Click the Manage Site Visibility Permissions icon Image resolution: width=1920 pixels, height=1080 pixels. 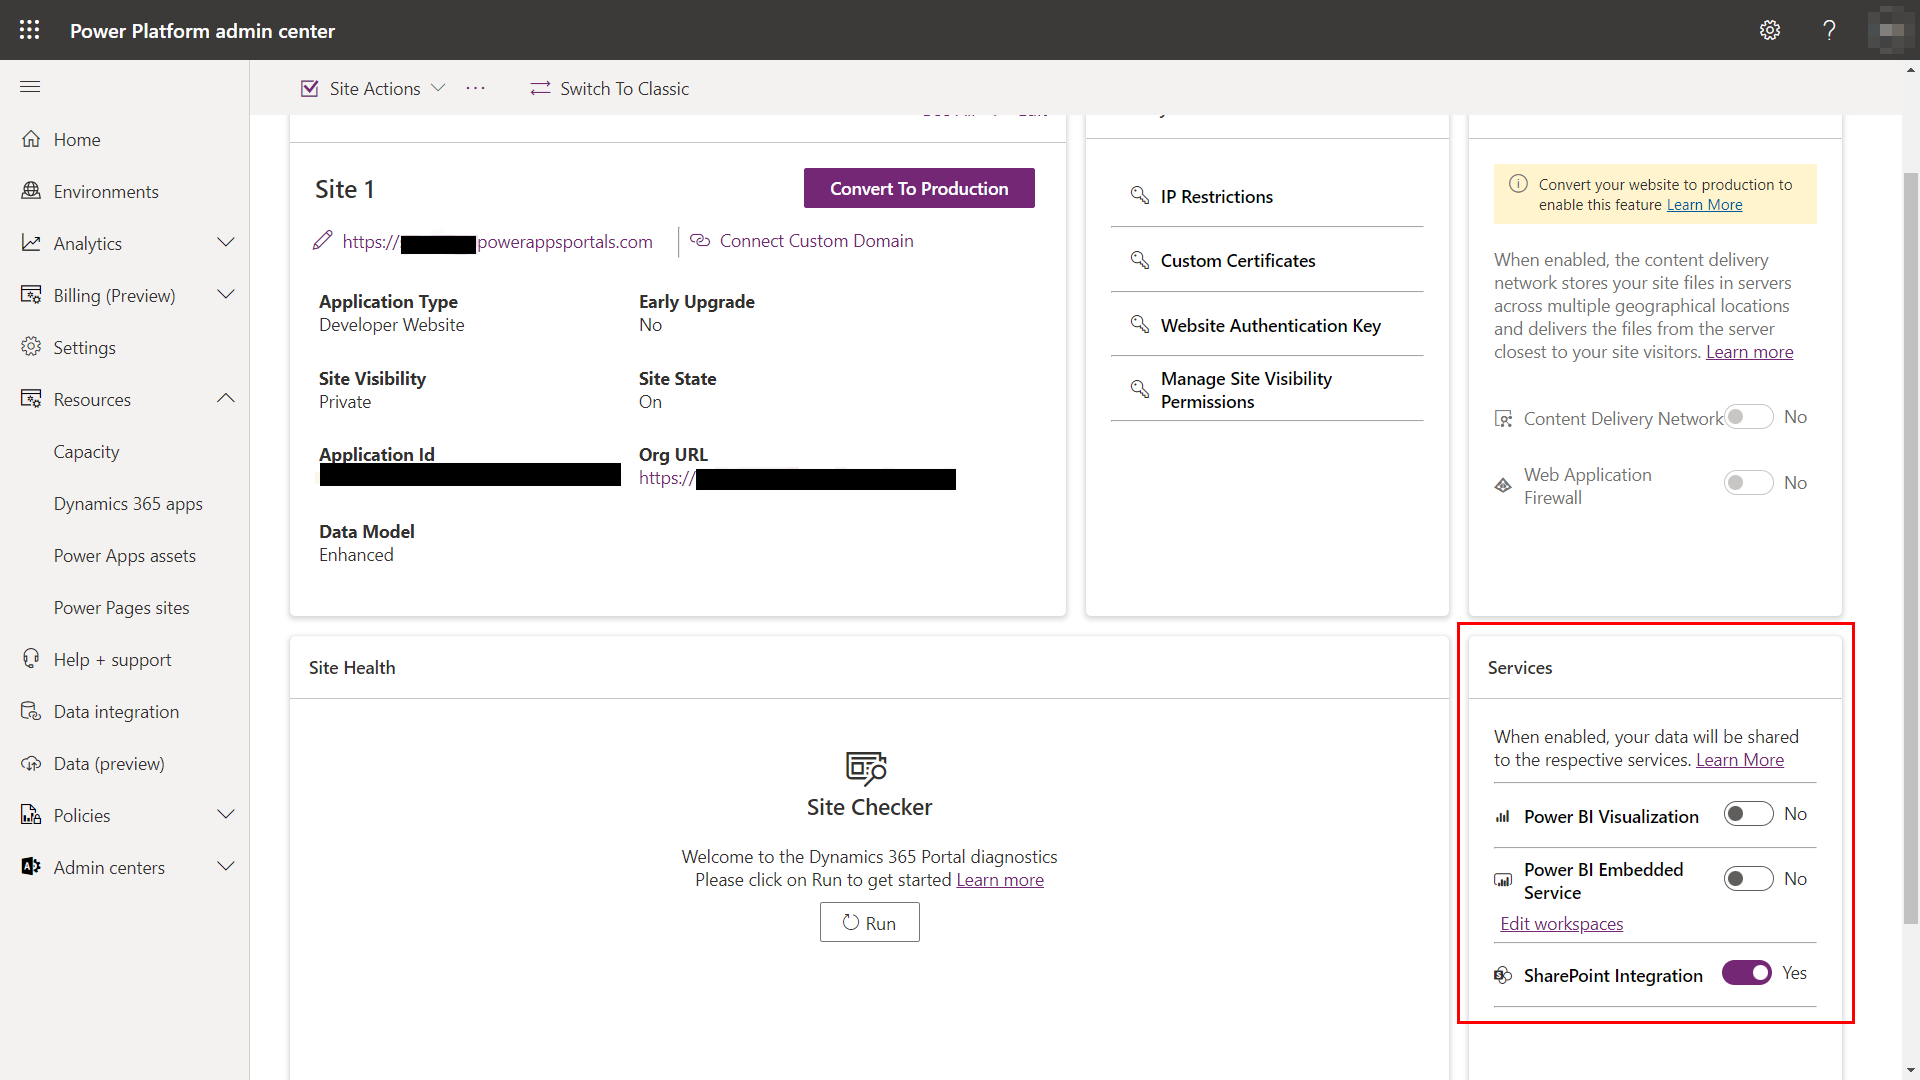pyautogui.click(x=1138, y=389)
